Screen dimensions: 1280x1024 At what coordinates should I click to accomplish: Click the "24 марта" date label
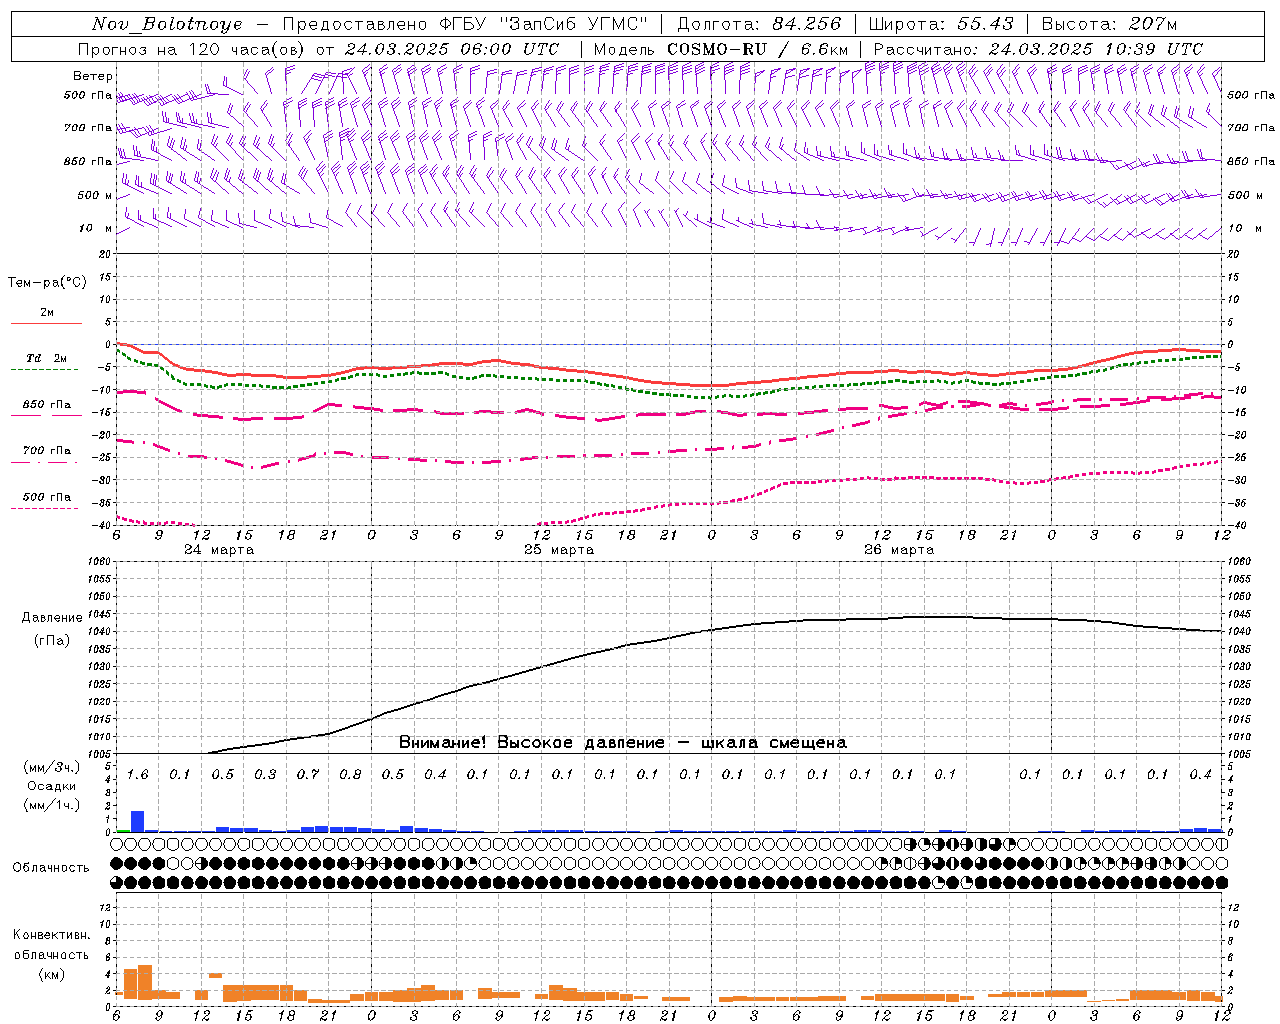(x=219, y=550)
